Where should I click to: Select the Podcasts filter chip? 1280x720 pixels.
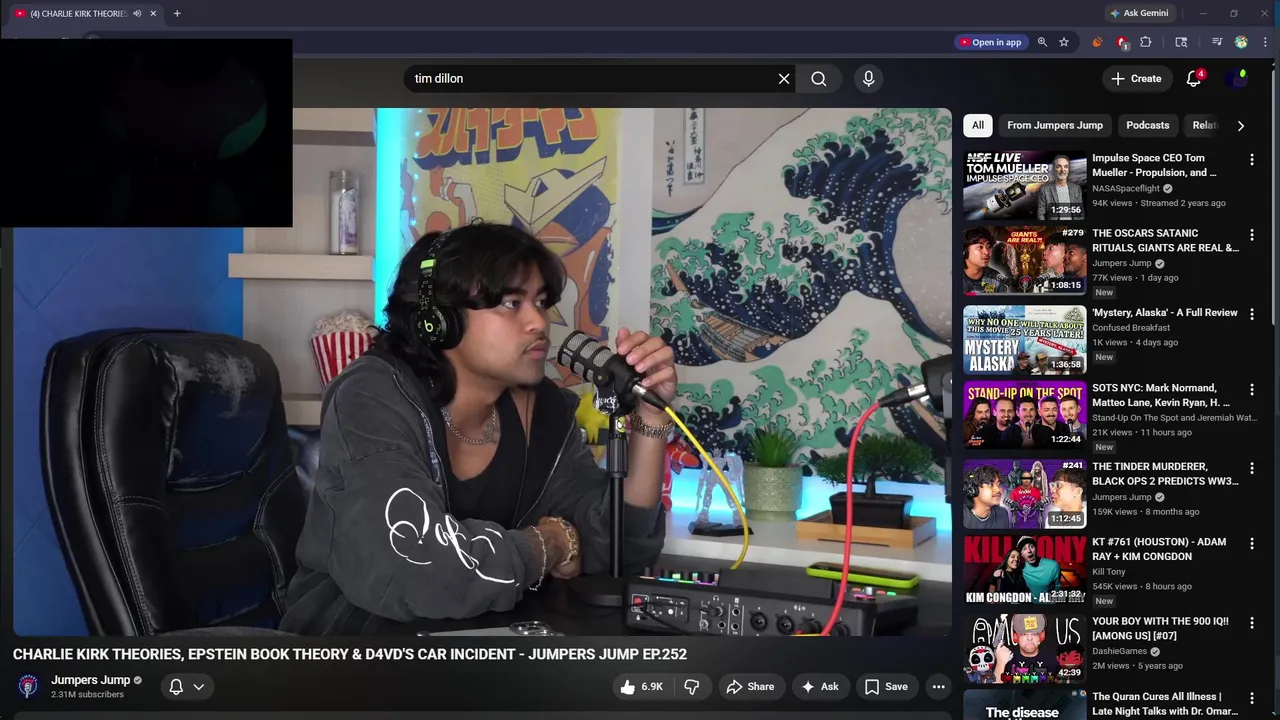click(1147, 125)
